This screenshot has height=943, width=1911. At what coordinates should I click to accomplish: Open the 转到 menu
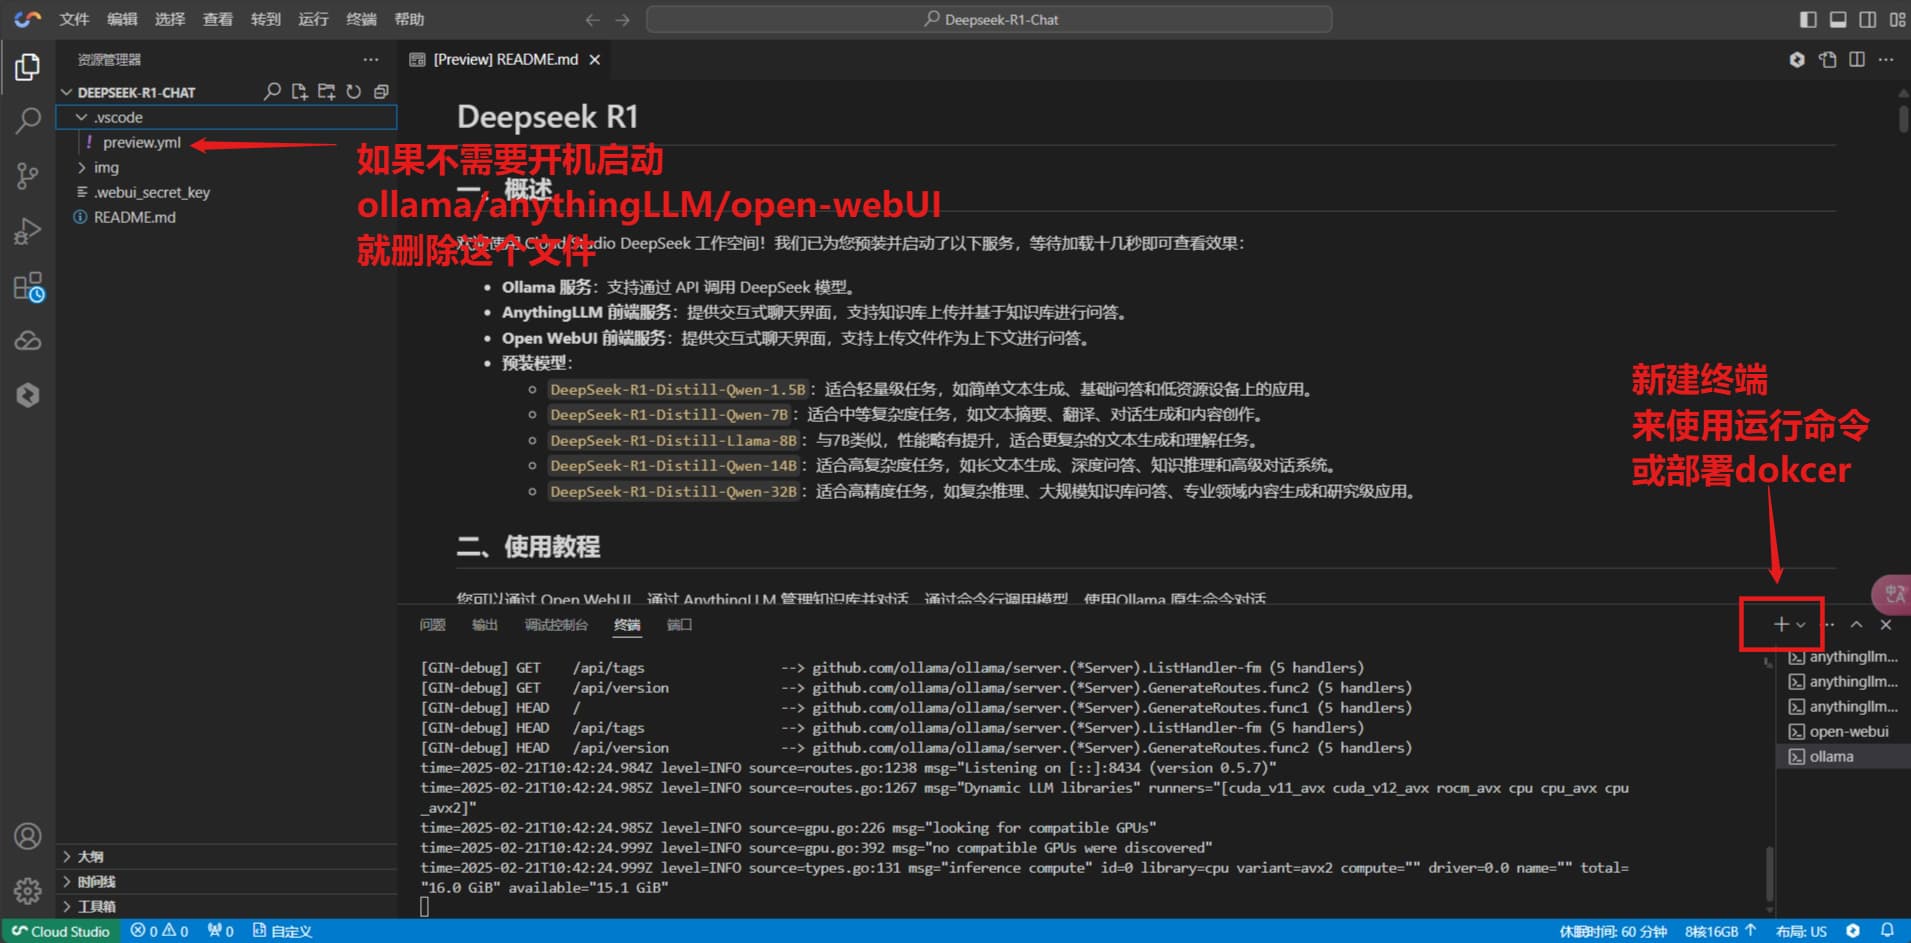[x=266, y=19]
